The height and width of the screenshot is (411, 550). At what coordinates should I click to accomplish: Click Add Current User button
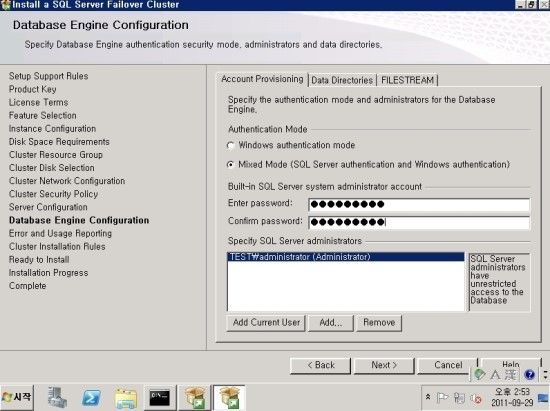tap(266, 323)
